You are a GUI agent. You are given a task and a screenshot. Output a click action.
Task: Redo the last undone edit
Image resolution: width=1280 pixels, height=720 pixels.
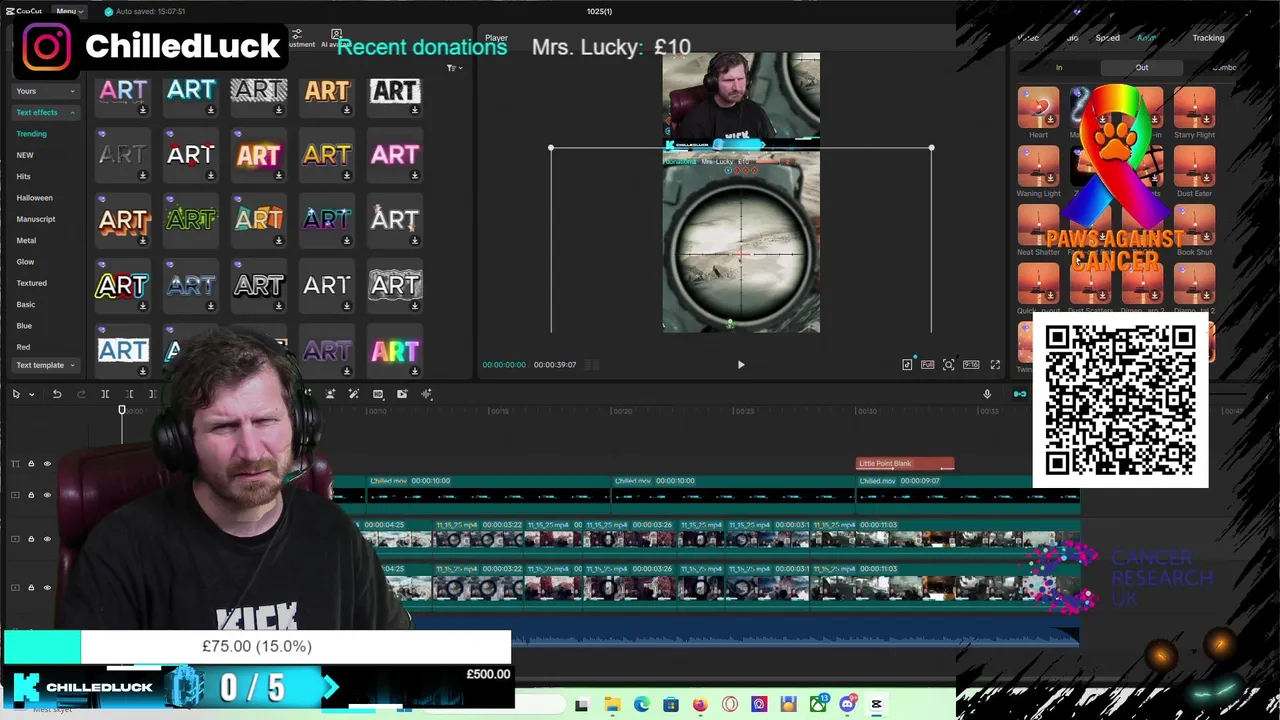[x=81, y=394]
